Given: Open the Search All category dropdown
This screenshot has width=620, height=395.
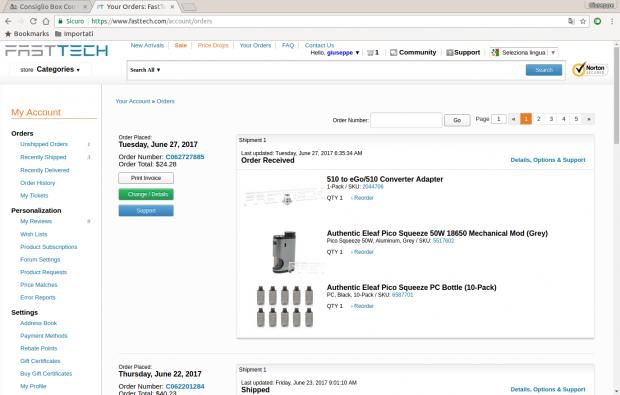Looking at the screenshot, I should [145, 70].
